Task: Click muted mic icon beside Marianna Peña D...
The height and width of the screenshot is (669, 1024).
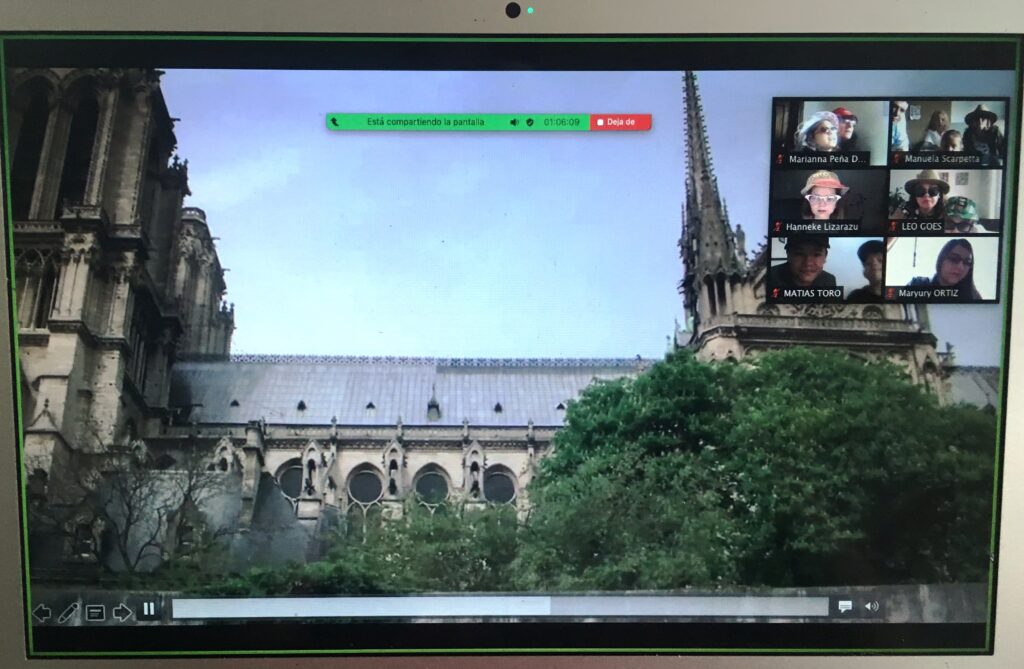Action: [x=780, y=159]
